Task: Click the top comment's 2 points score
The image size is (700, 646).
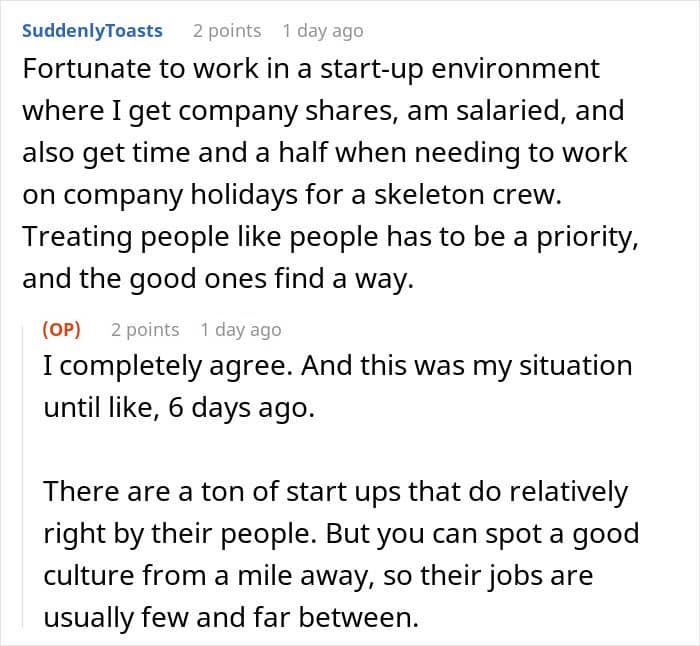Action: click(227, 31)
